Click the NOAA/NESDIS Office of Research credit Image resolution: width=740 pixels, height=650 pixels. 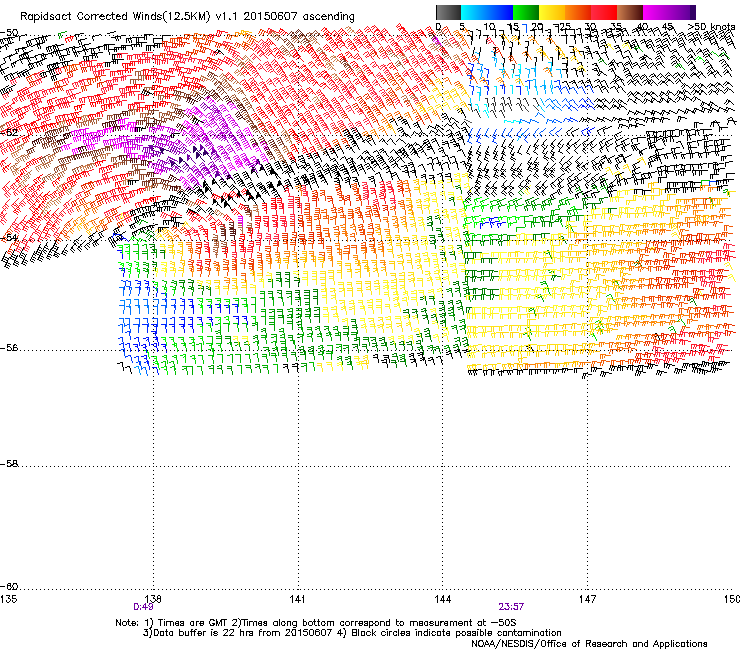click(589, 644)
